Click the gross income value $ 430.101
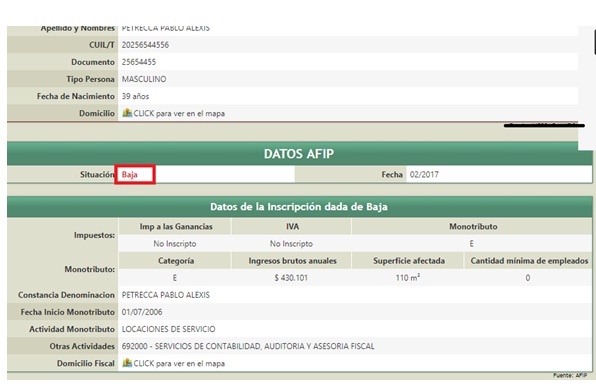Screen dimensions: 596x389 coord(291,278)
